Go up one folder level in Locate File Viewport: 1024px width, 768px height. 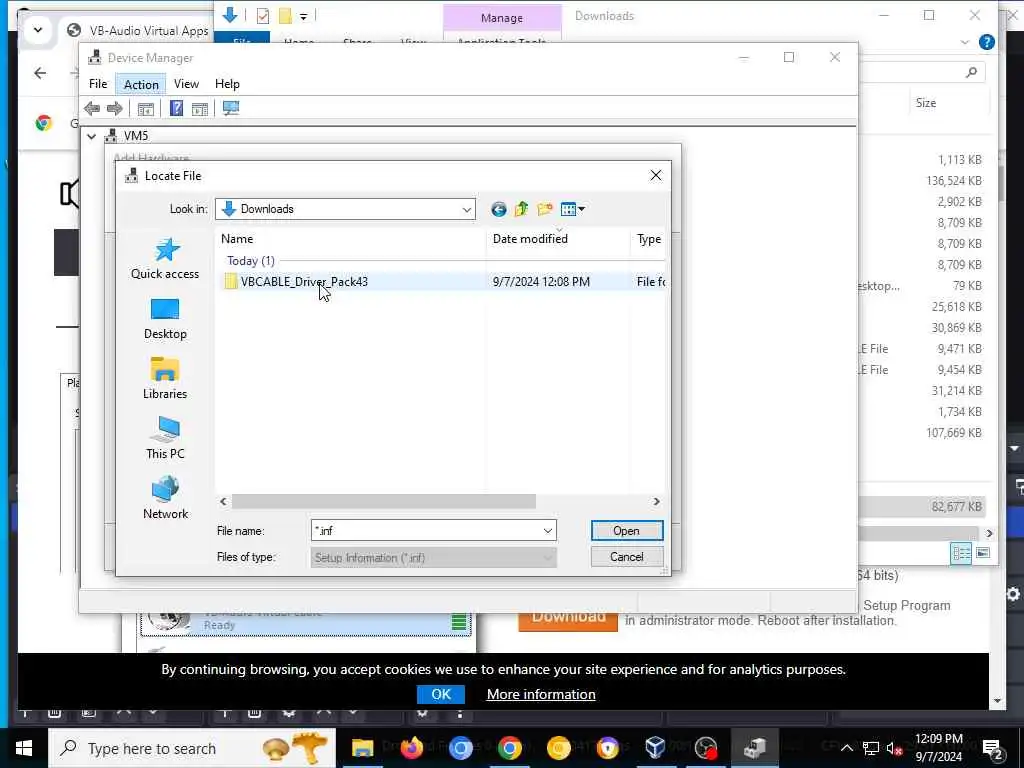tap(521, 209)
